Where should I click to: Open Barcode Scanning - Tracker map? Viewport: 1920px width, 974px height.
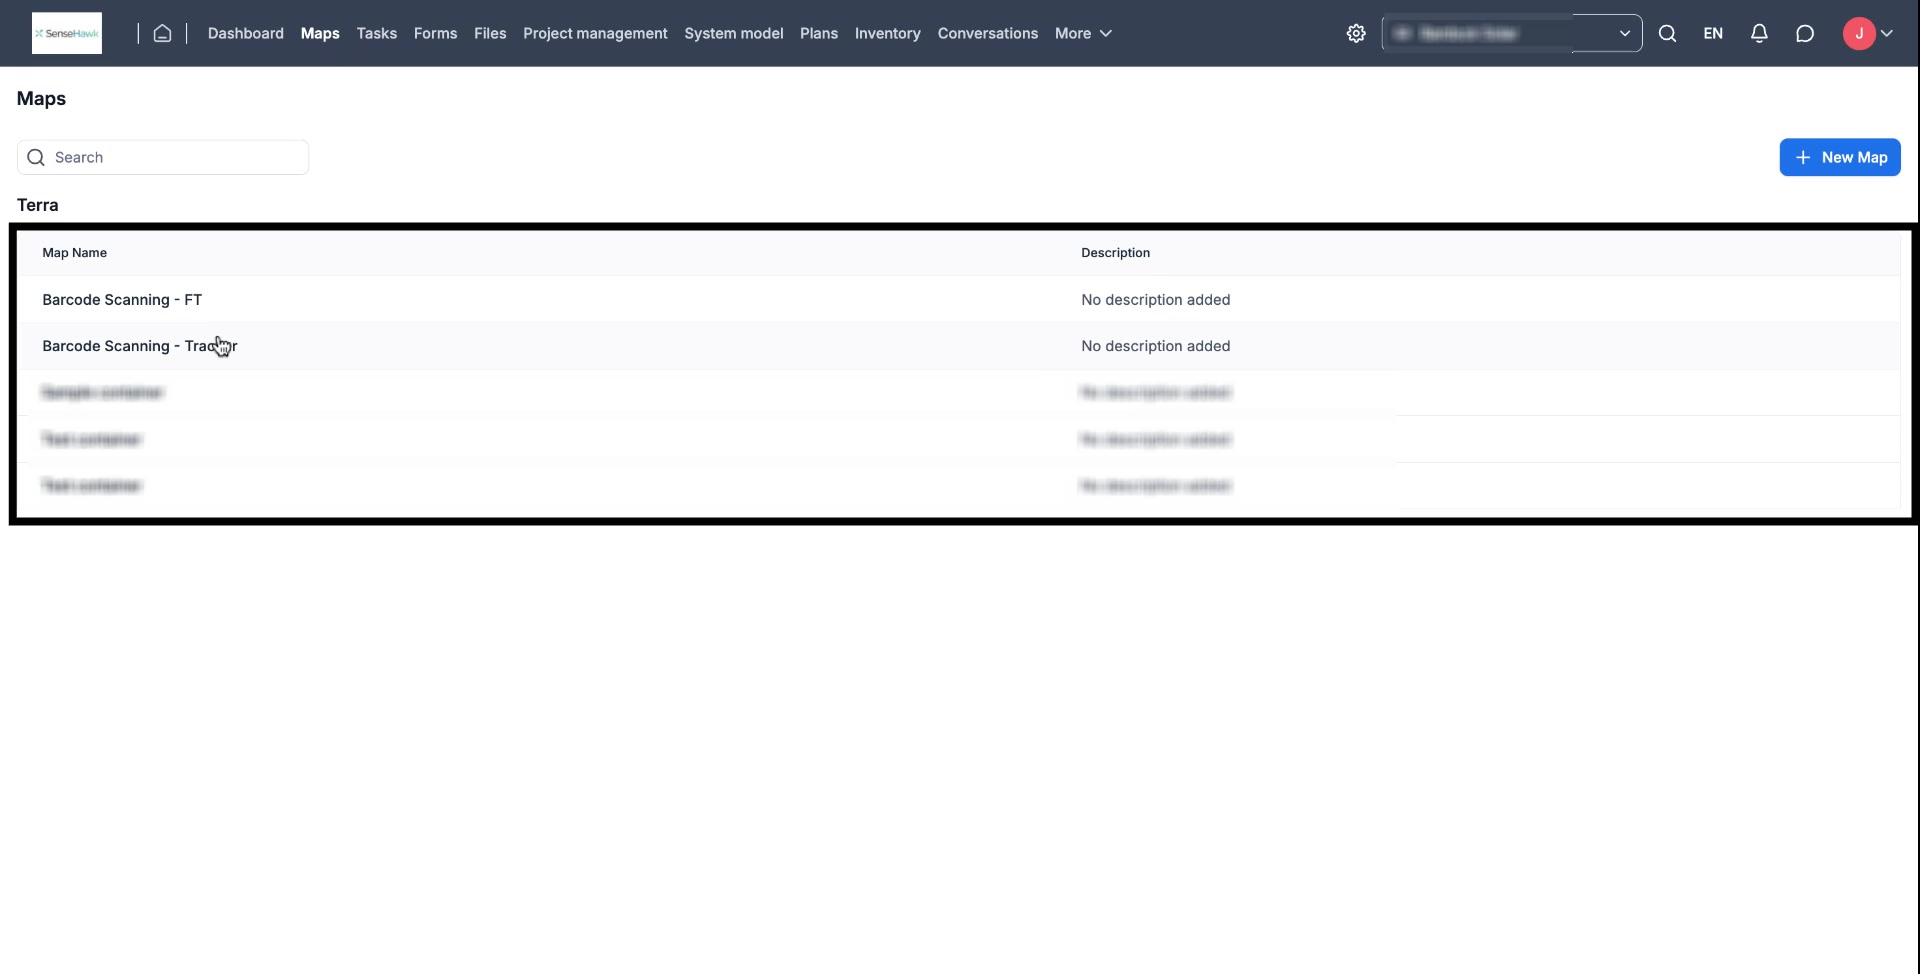(x=140, y=346)
